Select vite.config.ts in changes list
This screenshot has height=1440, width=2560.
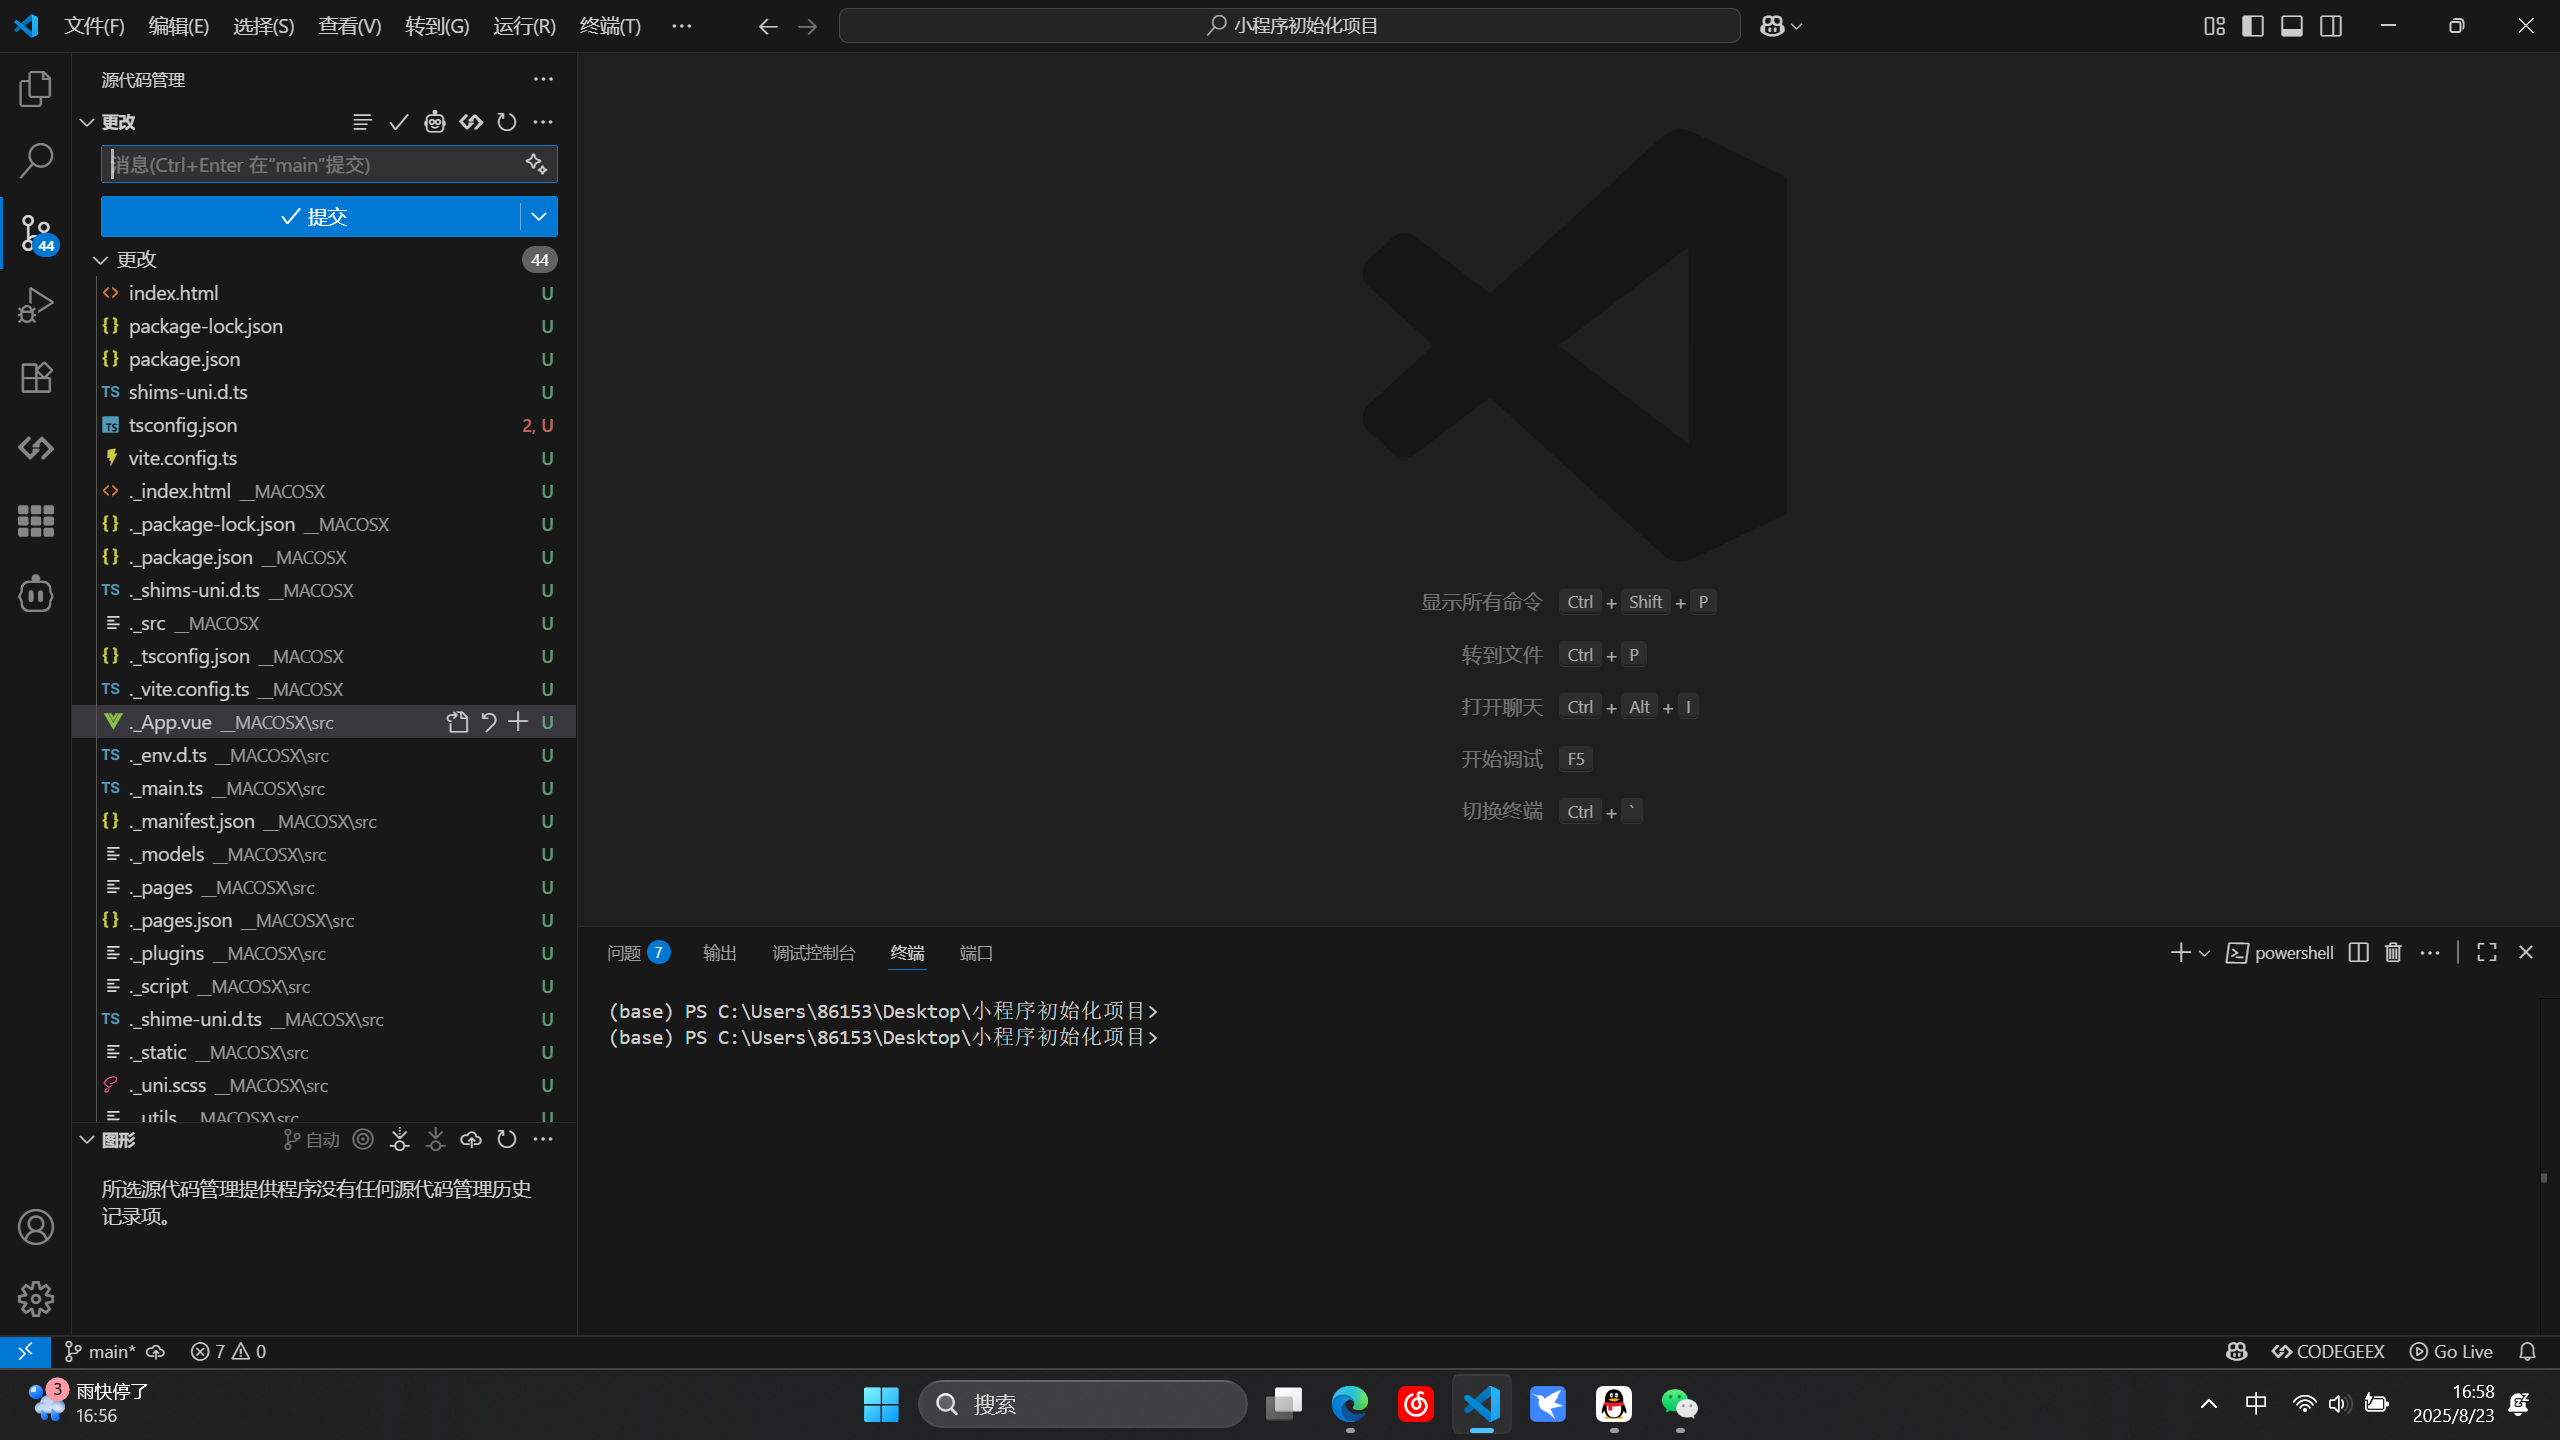pos(324,458)
